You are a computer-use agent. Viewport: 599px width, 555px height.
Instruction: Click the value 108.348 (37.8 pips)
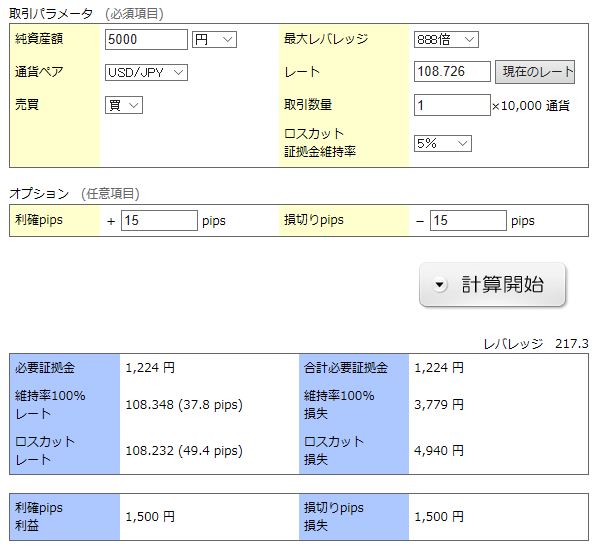coord(184,405)
